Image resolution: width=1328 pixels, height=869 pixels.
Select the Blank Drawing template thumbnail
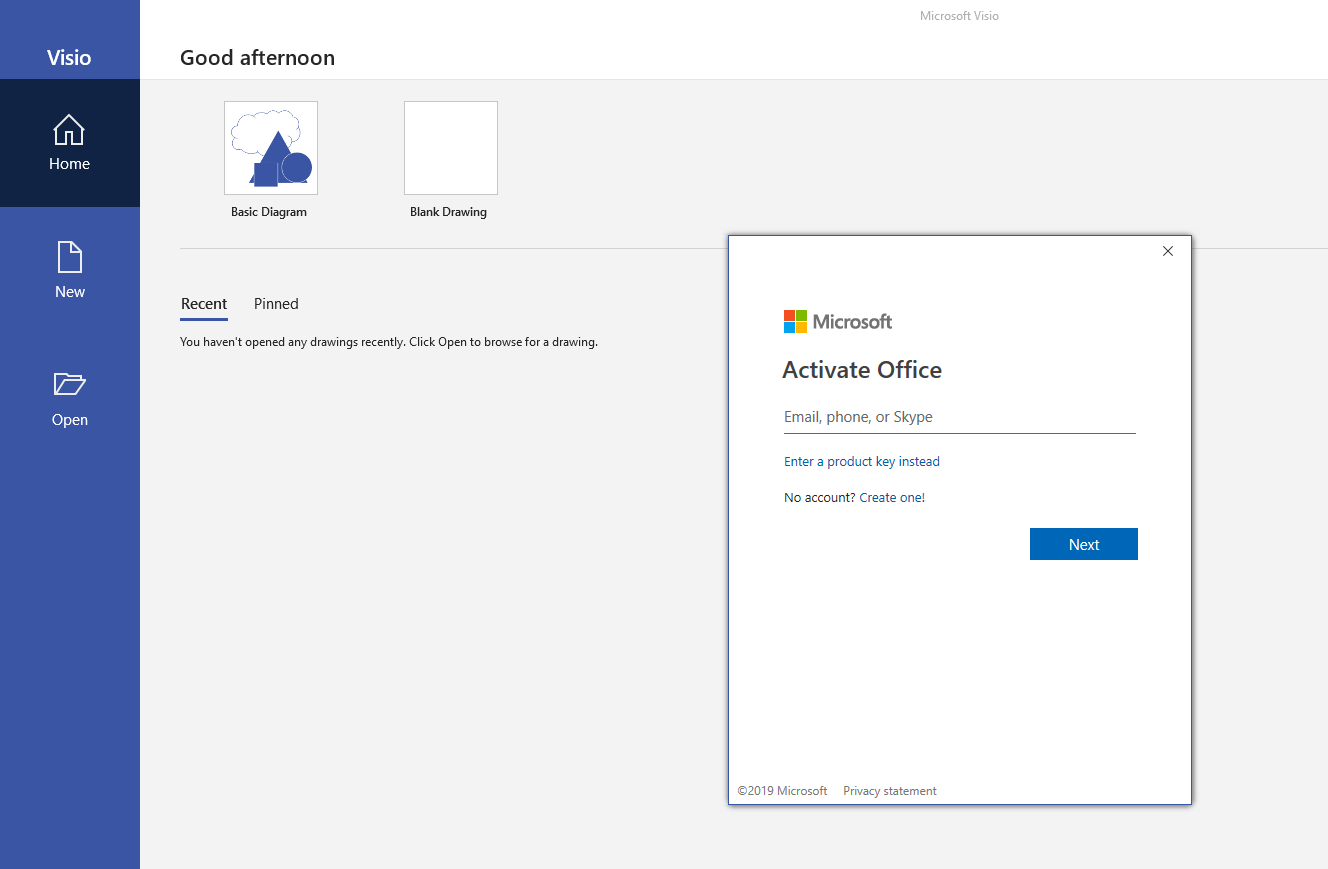[x=451, y=148]
